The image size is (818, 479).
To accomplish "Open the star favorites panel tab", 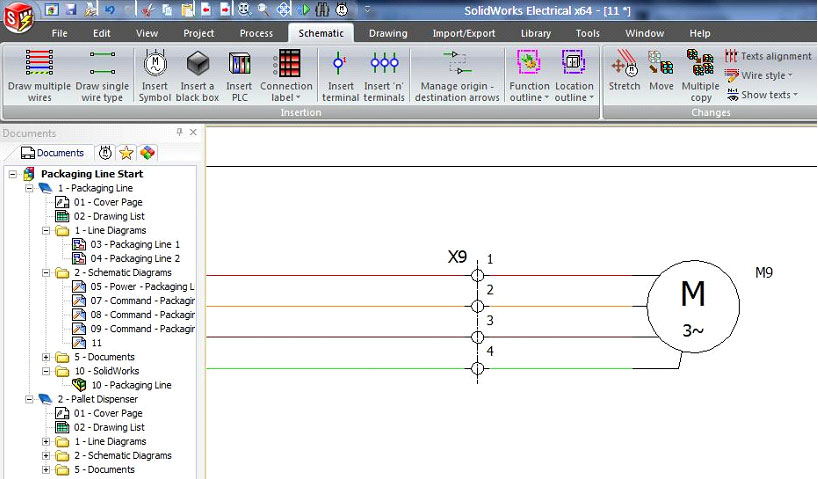I will click(x=126, y=153).
